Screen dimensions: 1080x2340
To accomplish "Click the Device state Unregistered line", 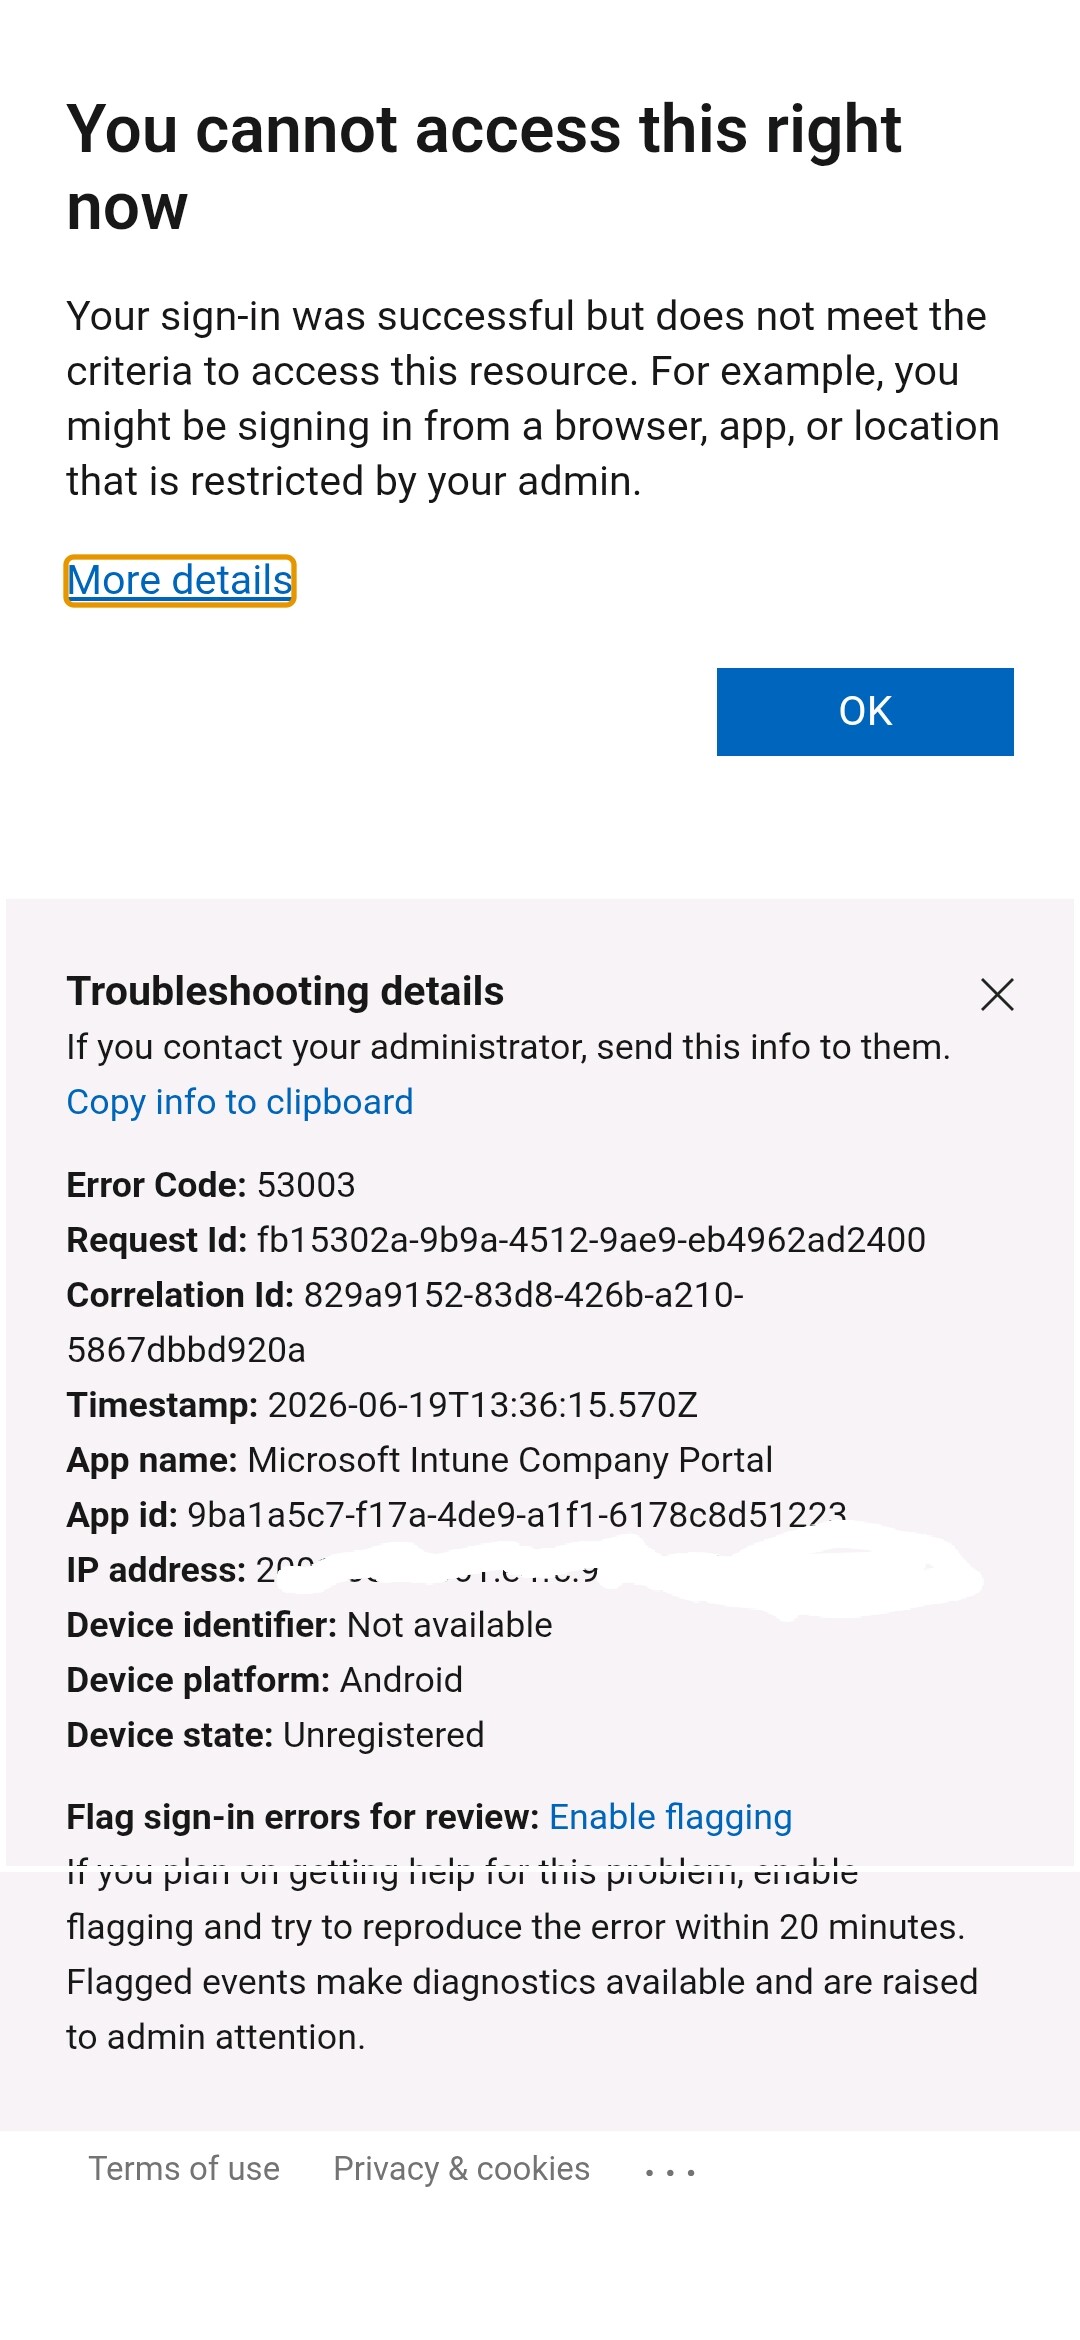I will tap(276, 1735).
